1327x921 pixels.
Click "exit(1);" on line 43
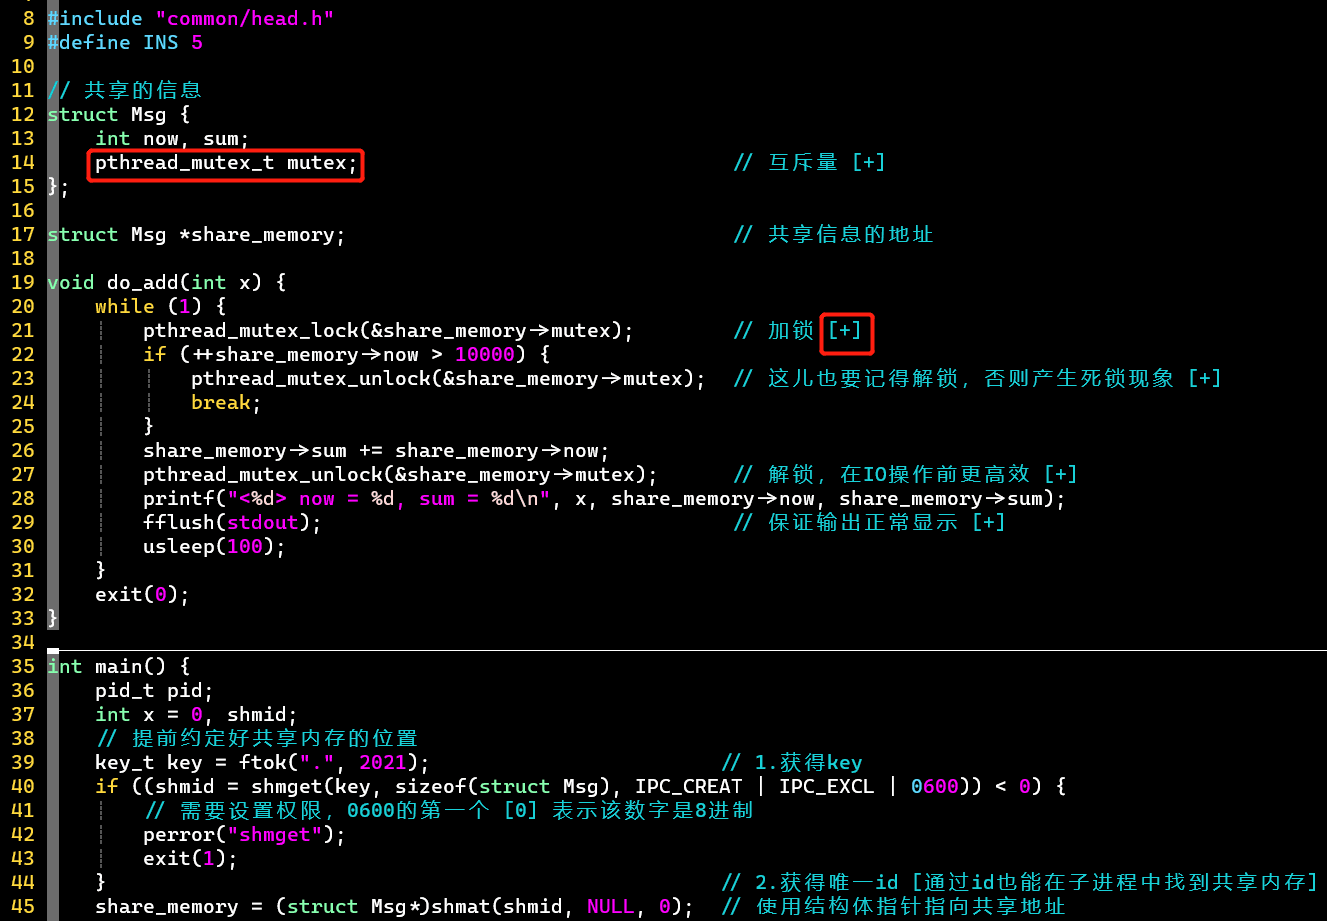pos(191,858)
